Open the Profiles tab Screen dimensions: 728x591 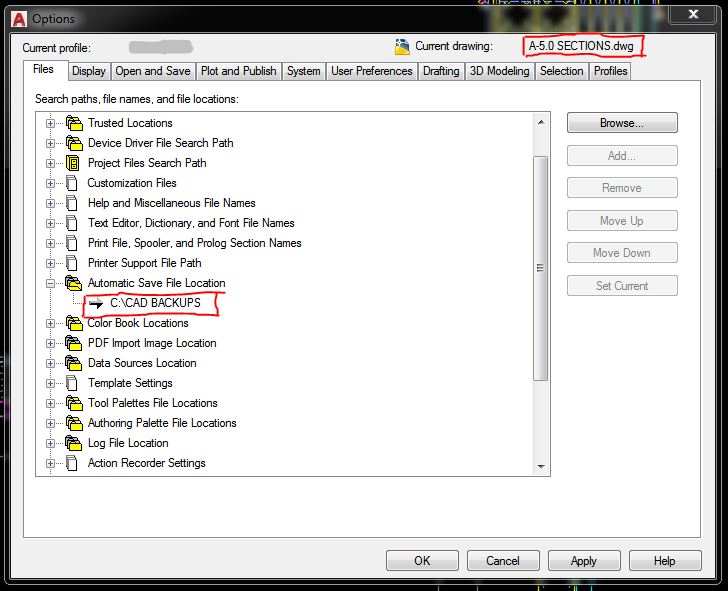coord(611,71)
